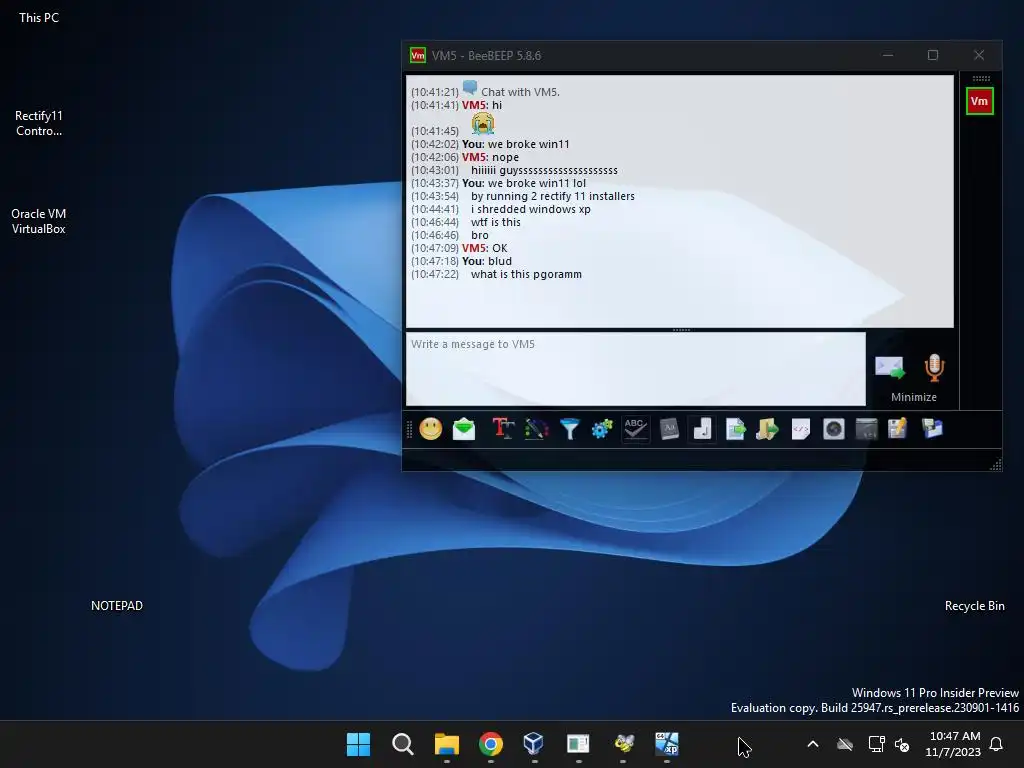Viewport: 1024px width, 768px height.
Task: Click the "wtf is this" message
Action: pyautogui.click(x=496, y=222)
